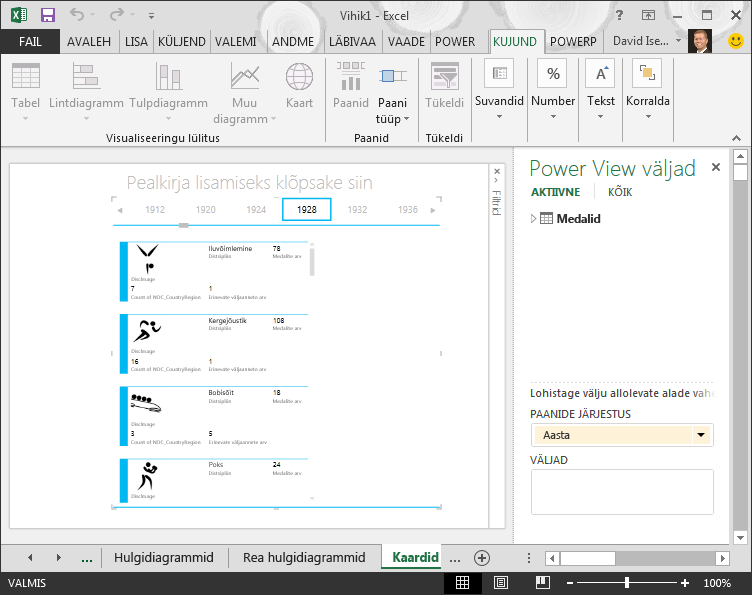Click the smiley feedback icon

click(x=736, y=41)
